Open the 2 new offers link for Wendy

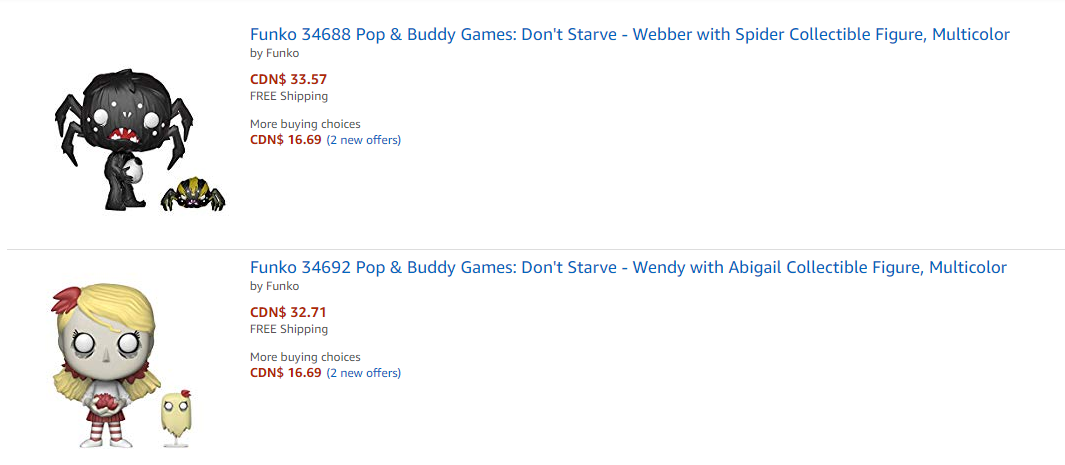click(364, 373)
